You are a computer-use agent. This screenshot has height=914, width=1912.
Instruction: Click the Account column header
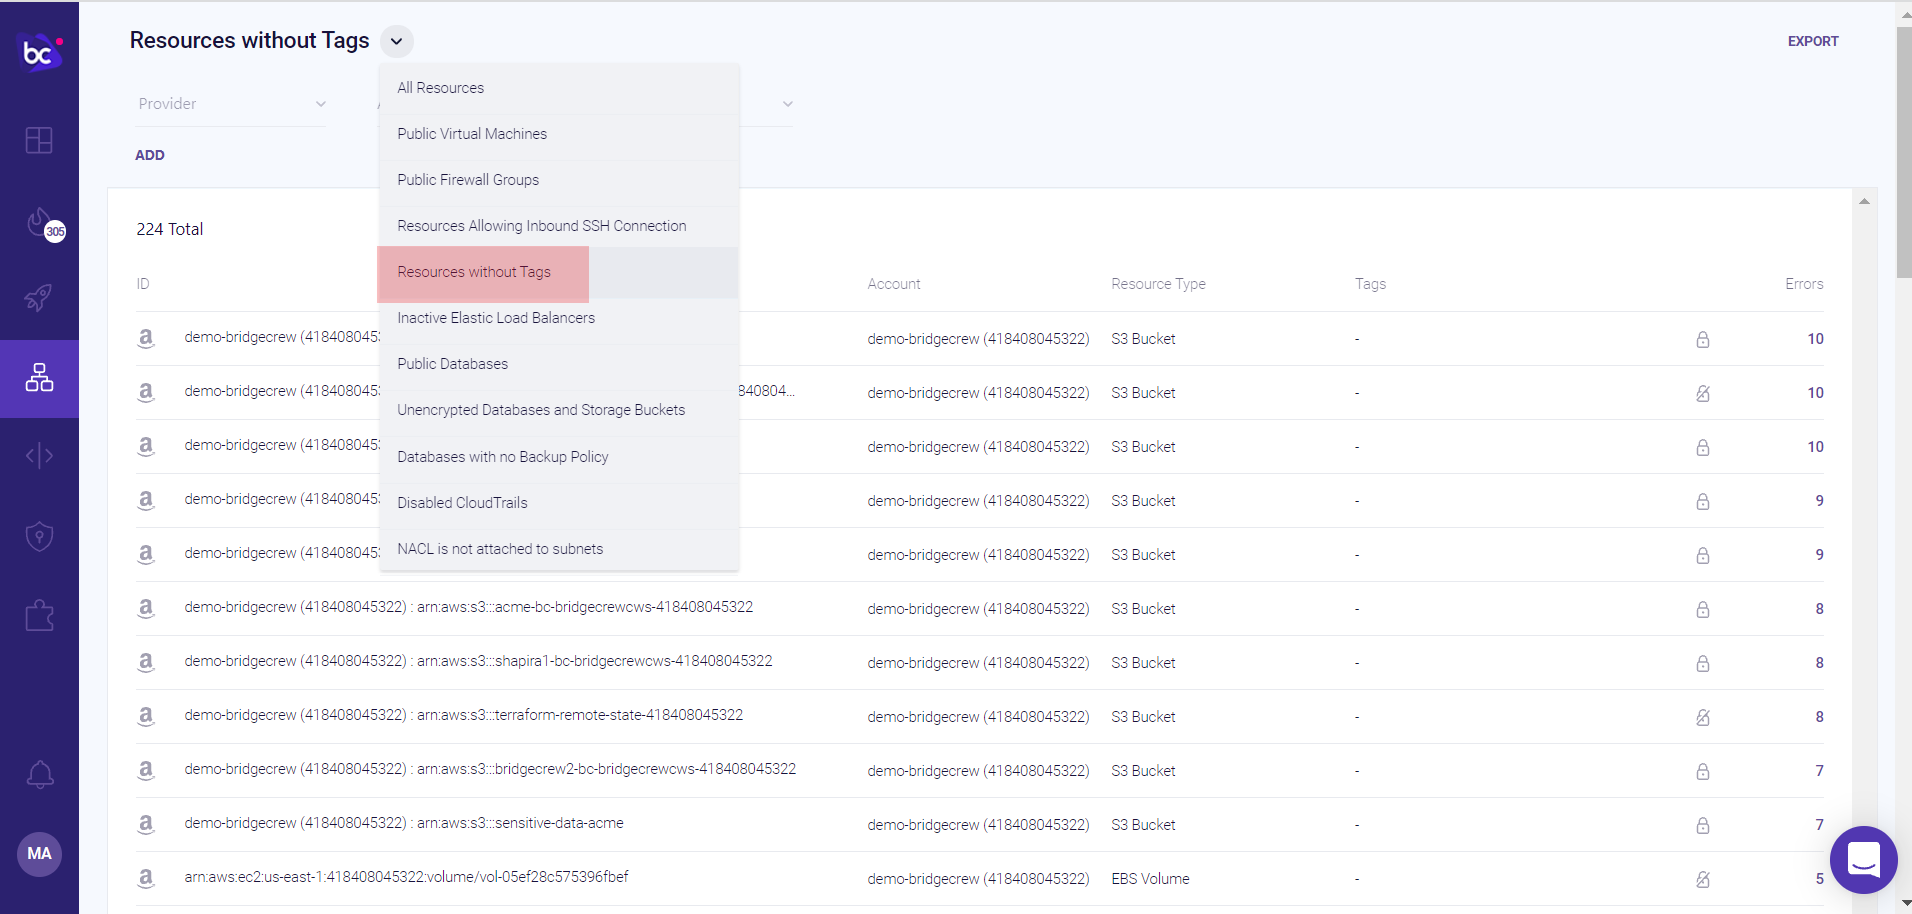tap(894, 284)
